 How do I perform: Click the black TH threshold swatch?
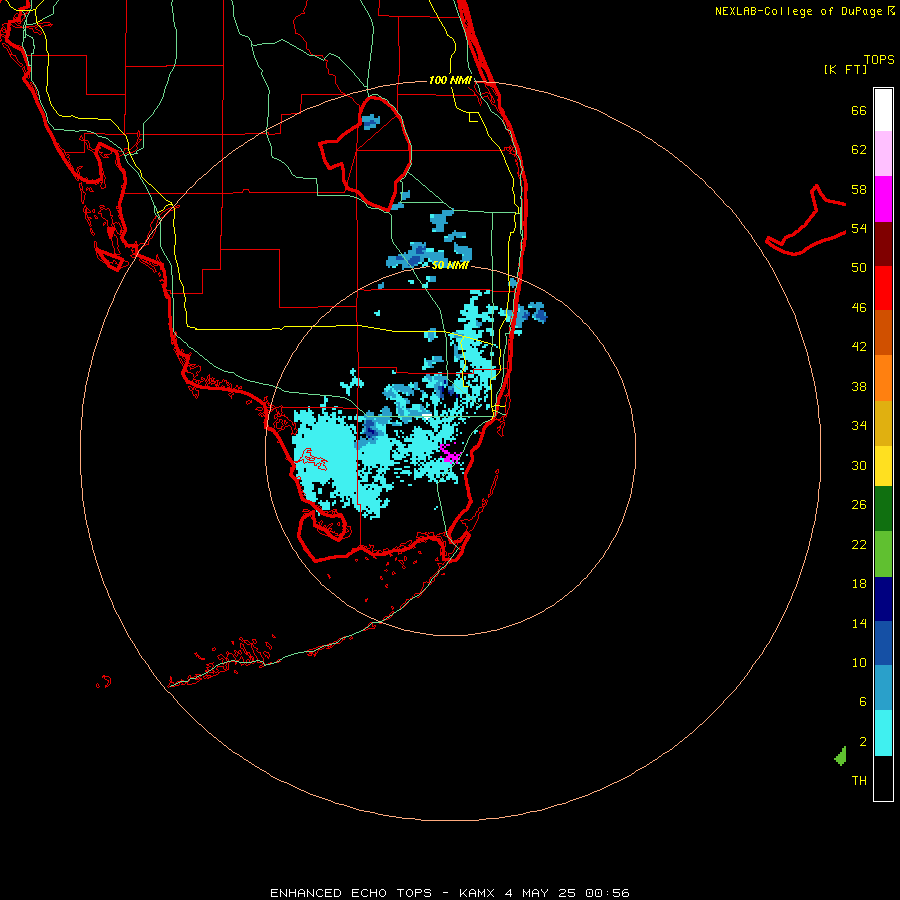[x=883, y=778]
